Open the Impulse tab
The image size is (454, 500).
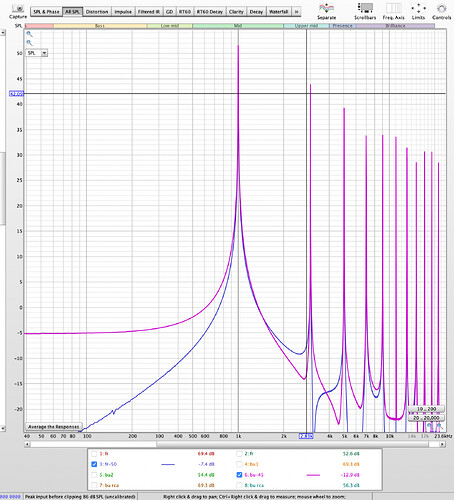(x=123, y=12)
